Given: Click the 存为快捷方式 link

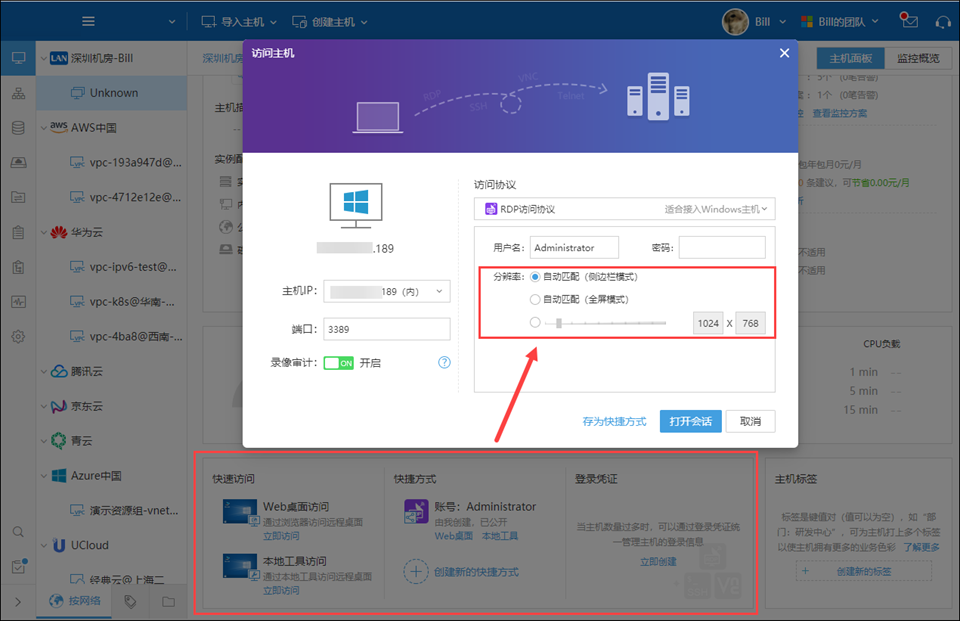Looking at the screenshot, I should [614, 421].
